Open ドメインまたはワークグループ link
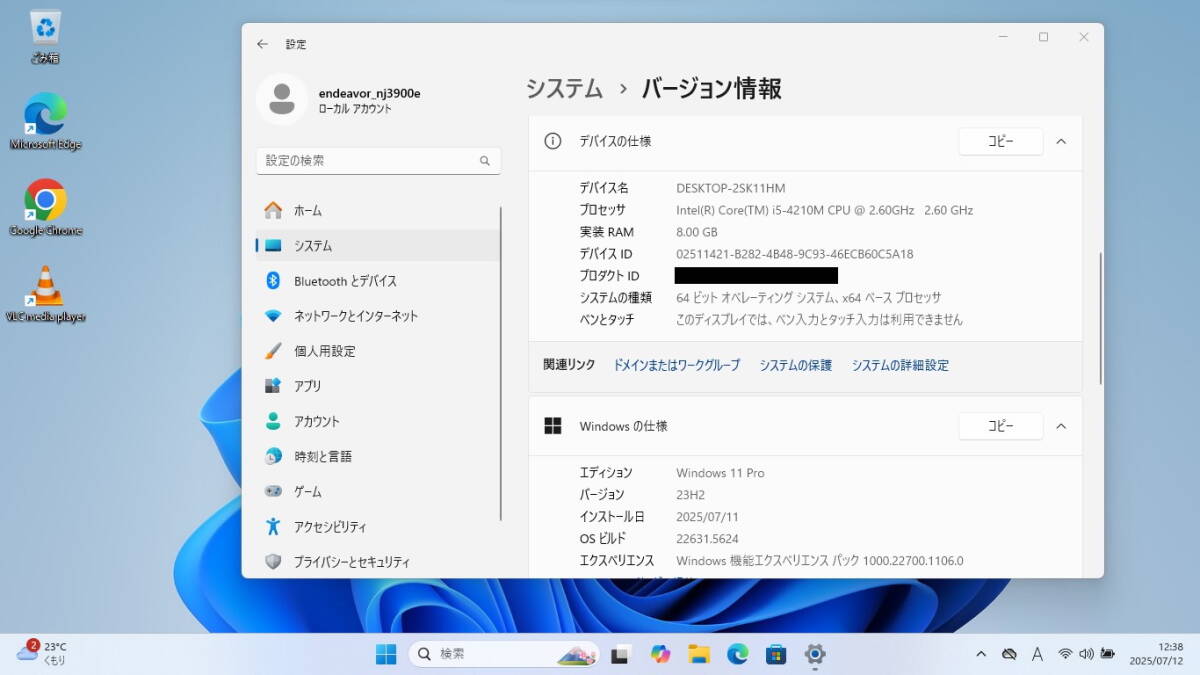 tap(677, 366)
